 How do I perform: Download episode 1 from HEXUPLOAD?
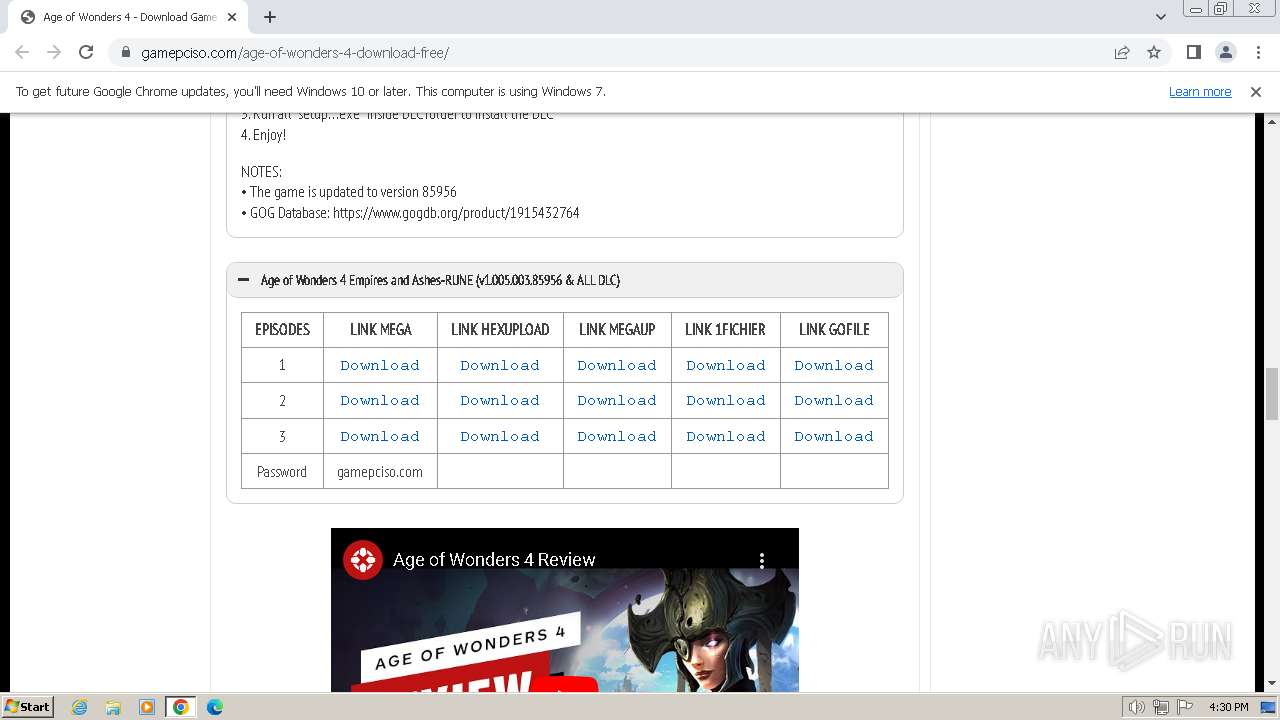500,365
